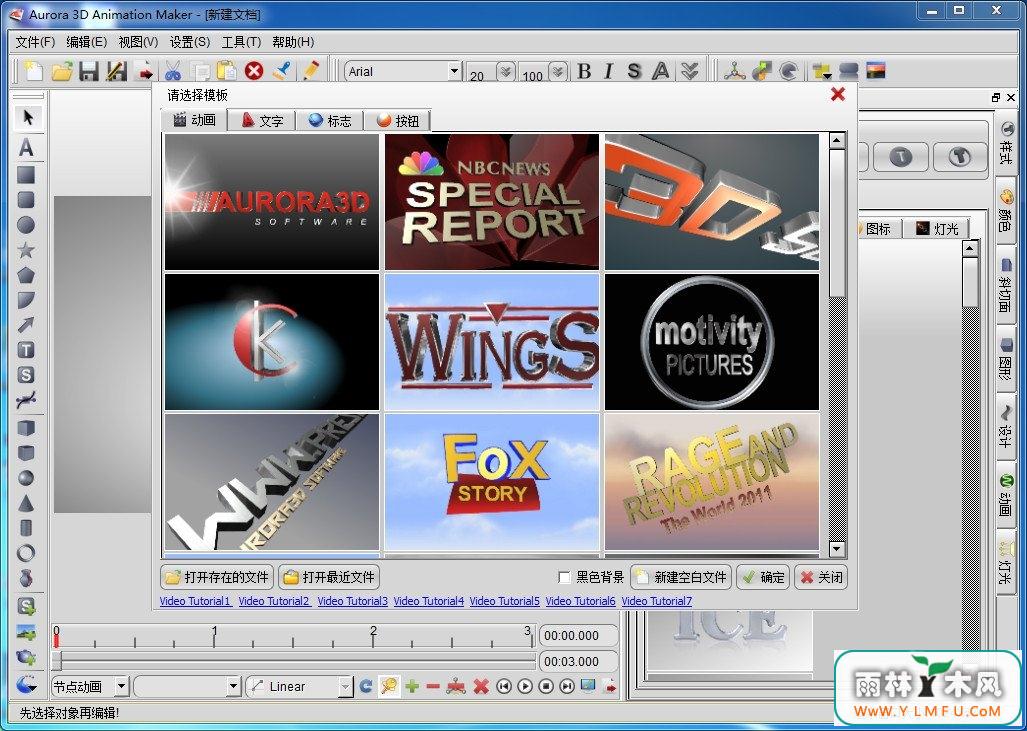Viewport: 1027px width, 731px height.
Task: Toggle the outlined 'A' text style button
Action: [x=662, y=71]
